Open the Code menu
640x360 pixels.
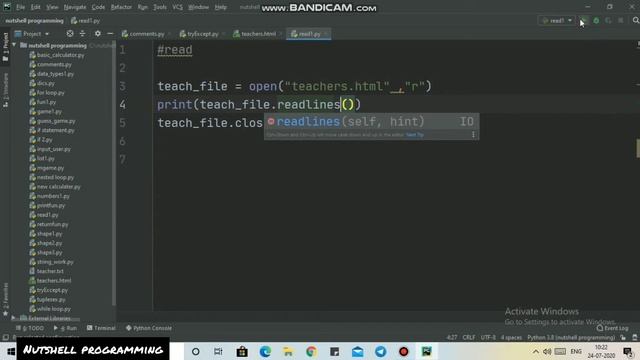tap(98, 7)
